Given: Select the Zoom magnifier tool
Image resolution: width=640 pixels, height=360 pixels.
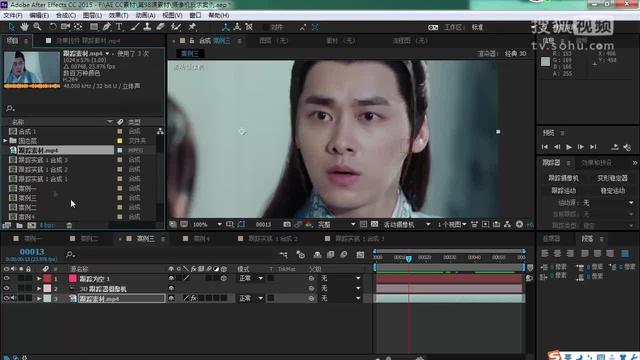Looking at the screenshot, I should click(37, 27).
